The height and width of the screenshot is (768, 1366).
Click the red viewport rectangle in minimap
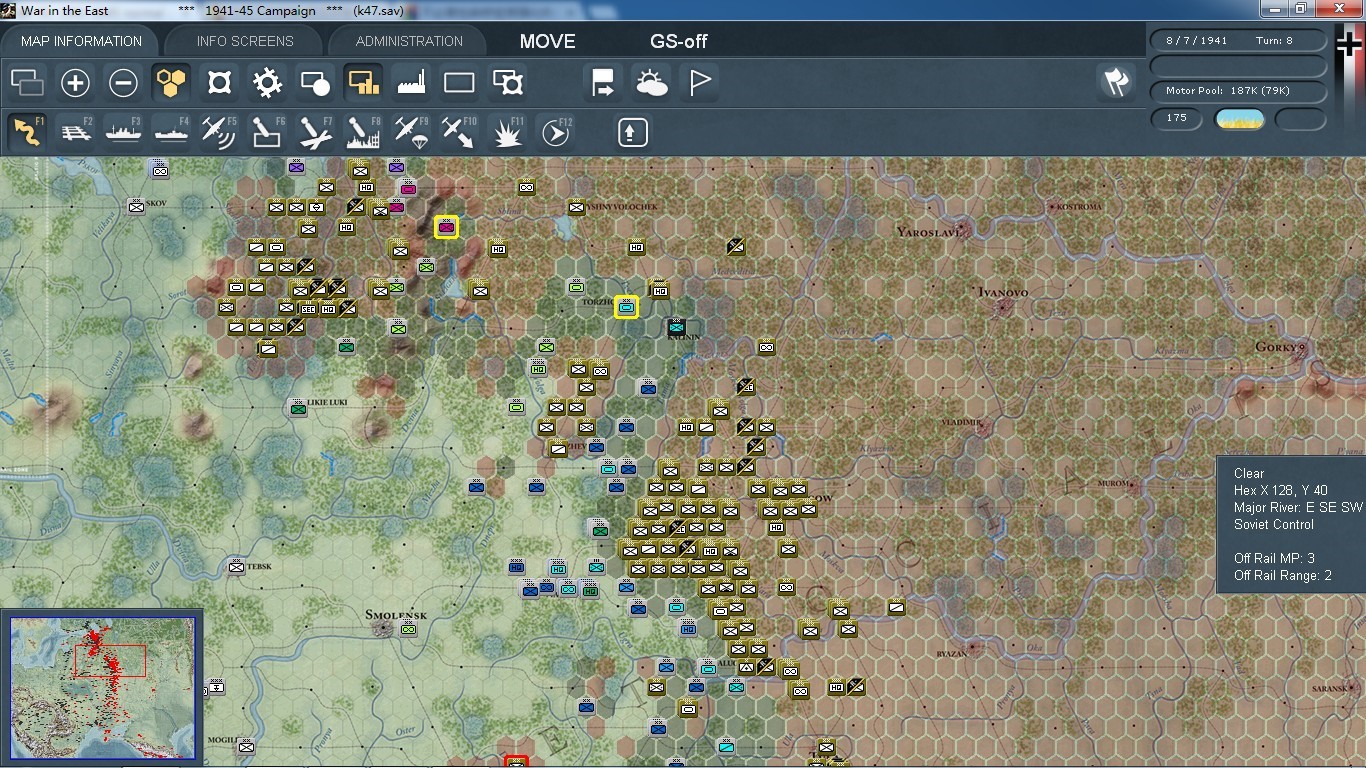[110, 661]
